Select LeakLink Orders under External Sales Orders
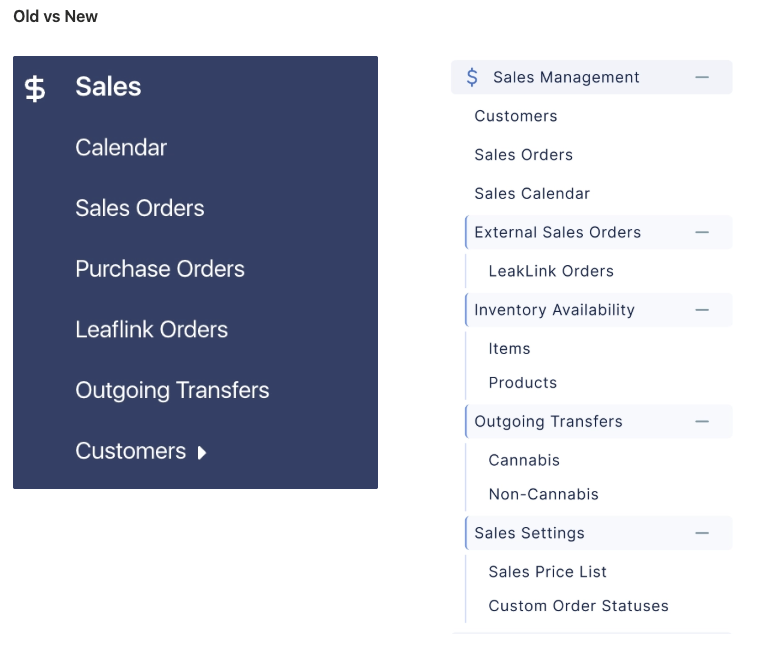774x655 pixels. coord(551,271)
